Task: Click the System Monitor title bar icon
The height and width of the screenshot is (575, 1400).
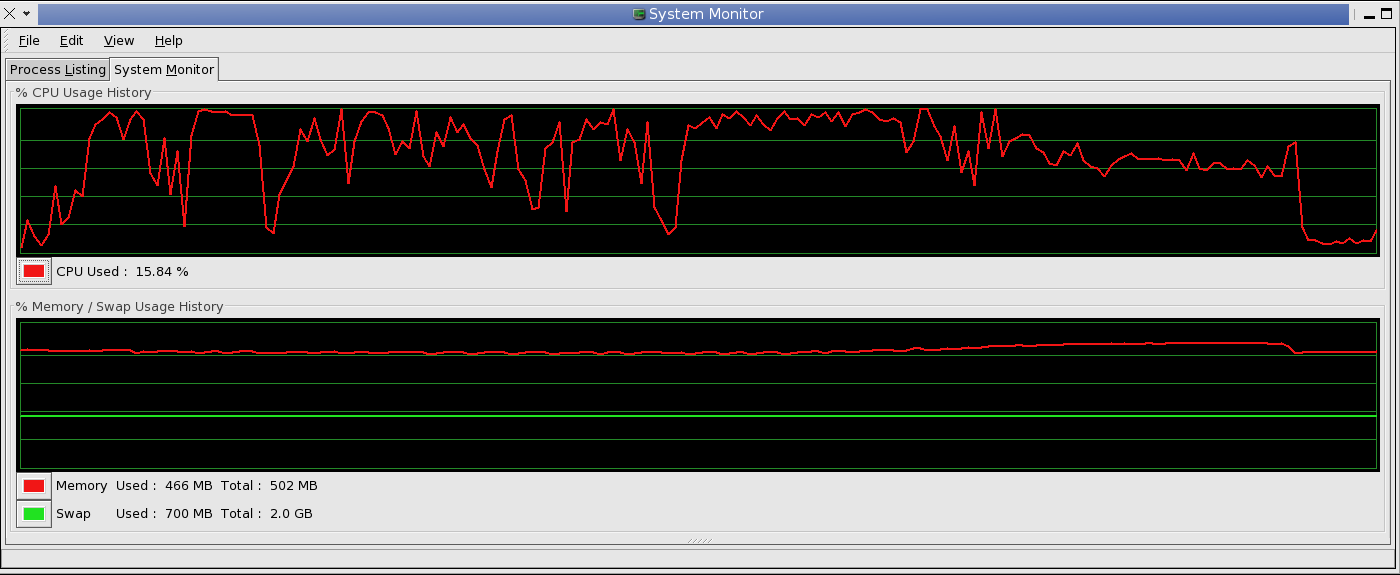Action: coord(638,14)
